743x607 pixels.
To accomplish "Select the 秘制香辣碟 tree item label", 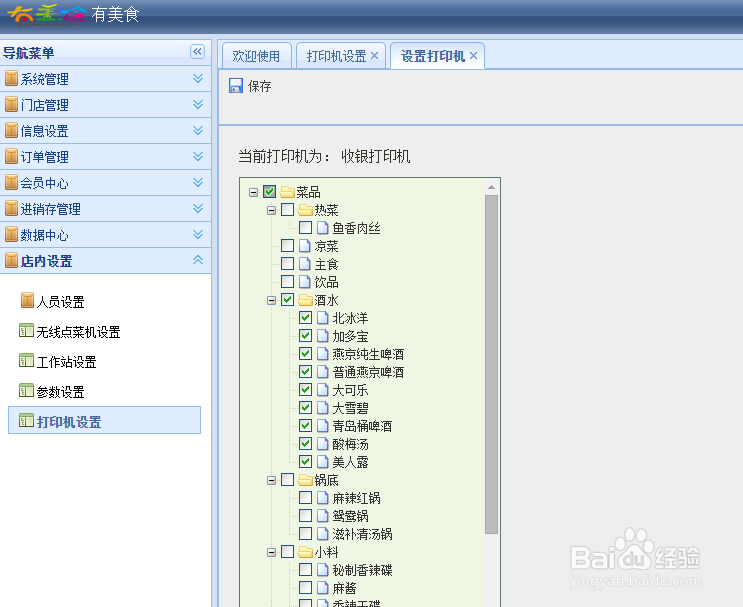I will pos(362,570).
